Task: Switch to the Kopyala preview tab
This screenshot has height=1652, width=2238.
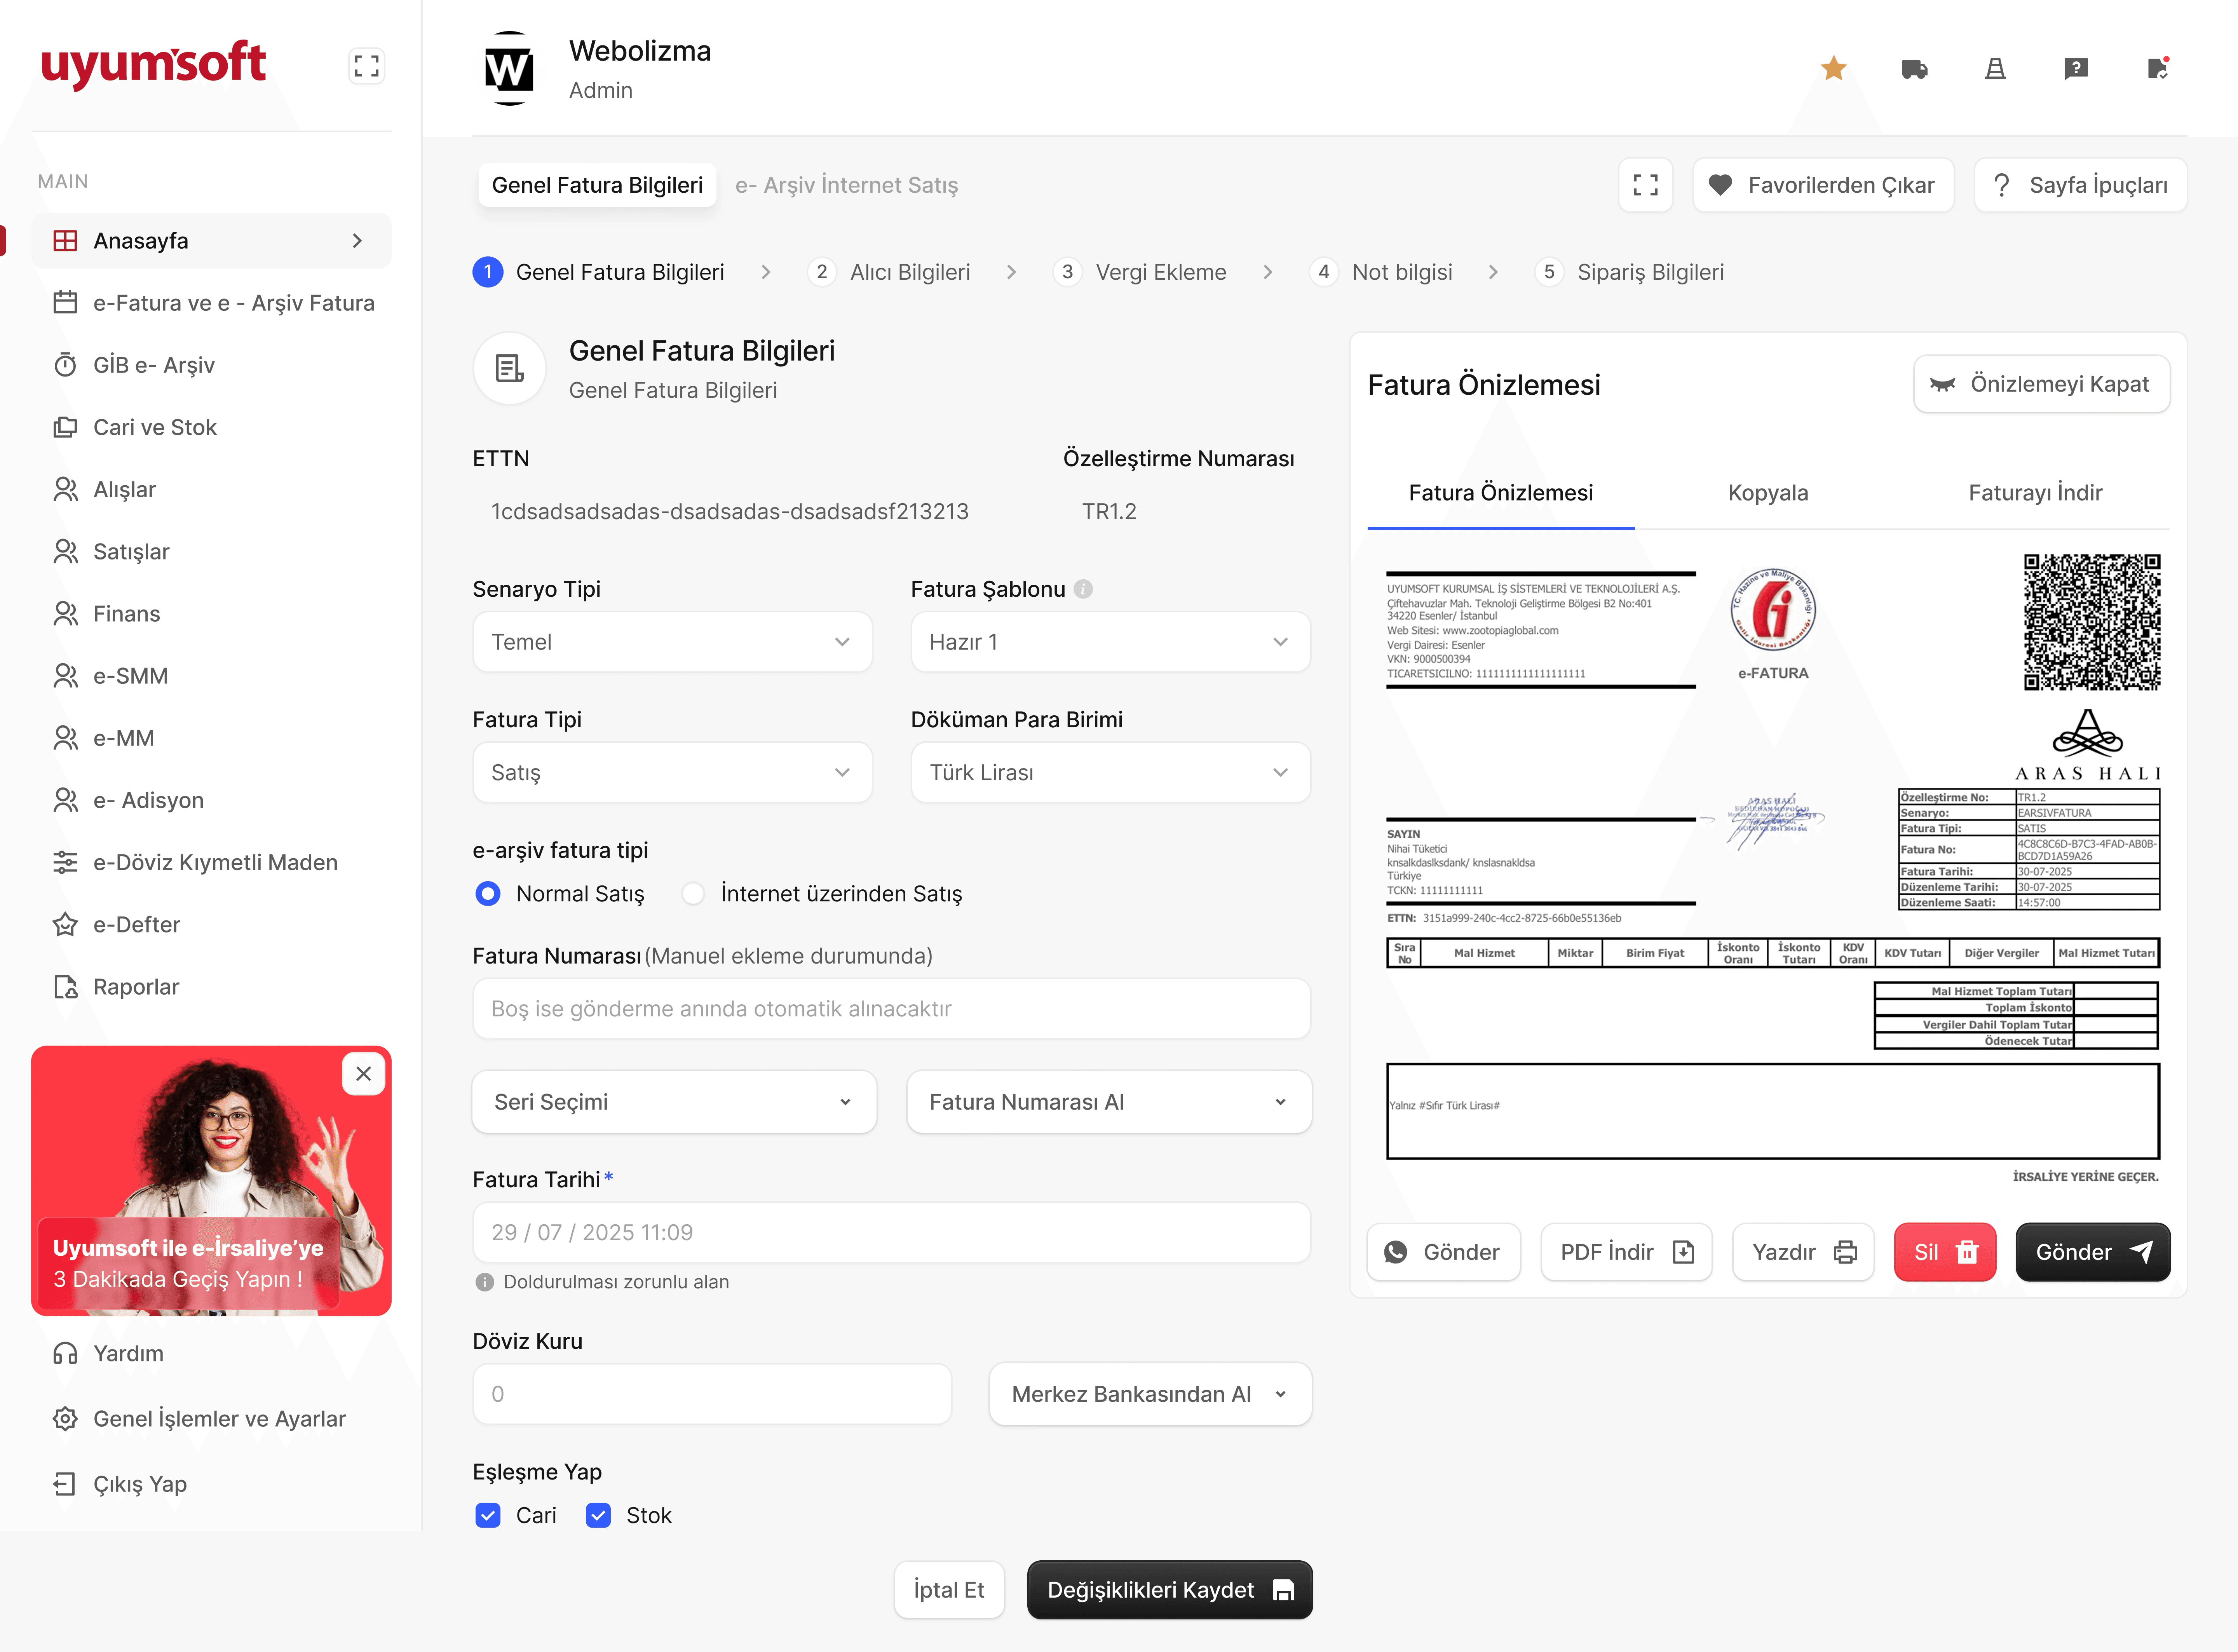Action: pyautogui.click(x=1767, y=492)
